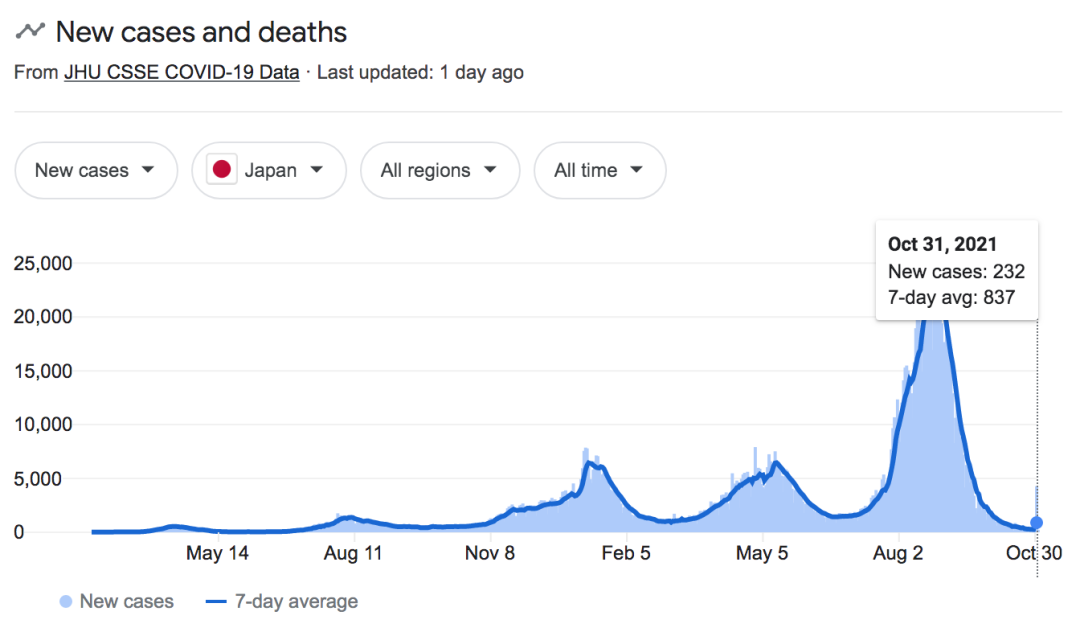This screenshot has width=1080, height=632.
Task: Click the New cases legend dot
Action: (x=66, y=602)
